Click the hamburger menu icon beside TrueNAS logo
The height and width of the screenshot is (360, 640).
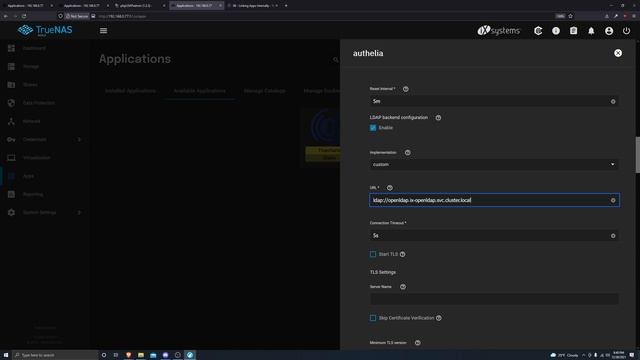(104, 31)
